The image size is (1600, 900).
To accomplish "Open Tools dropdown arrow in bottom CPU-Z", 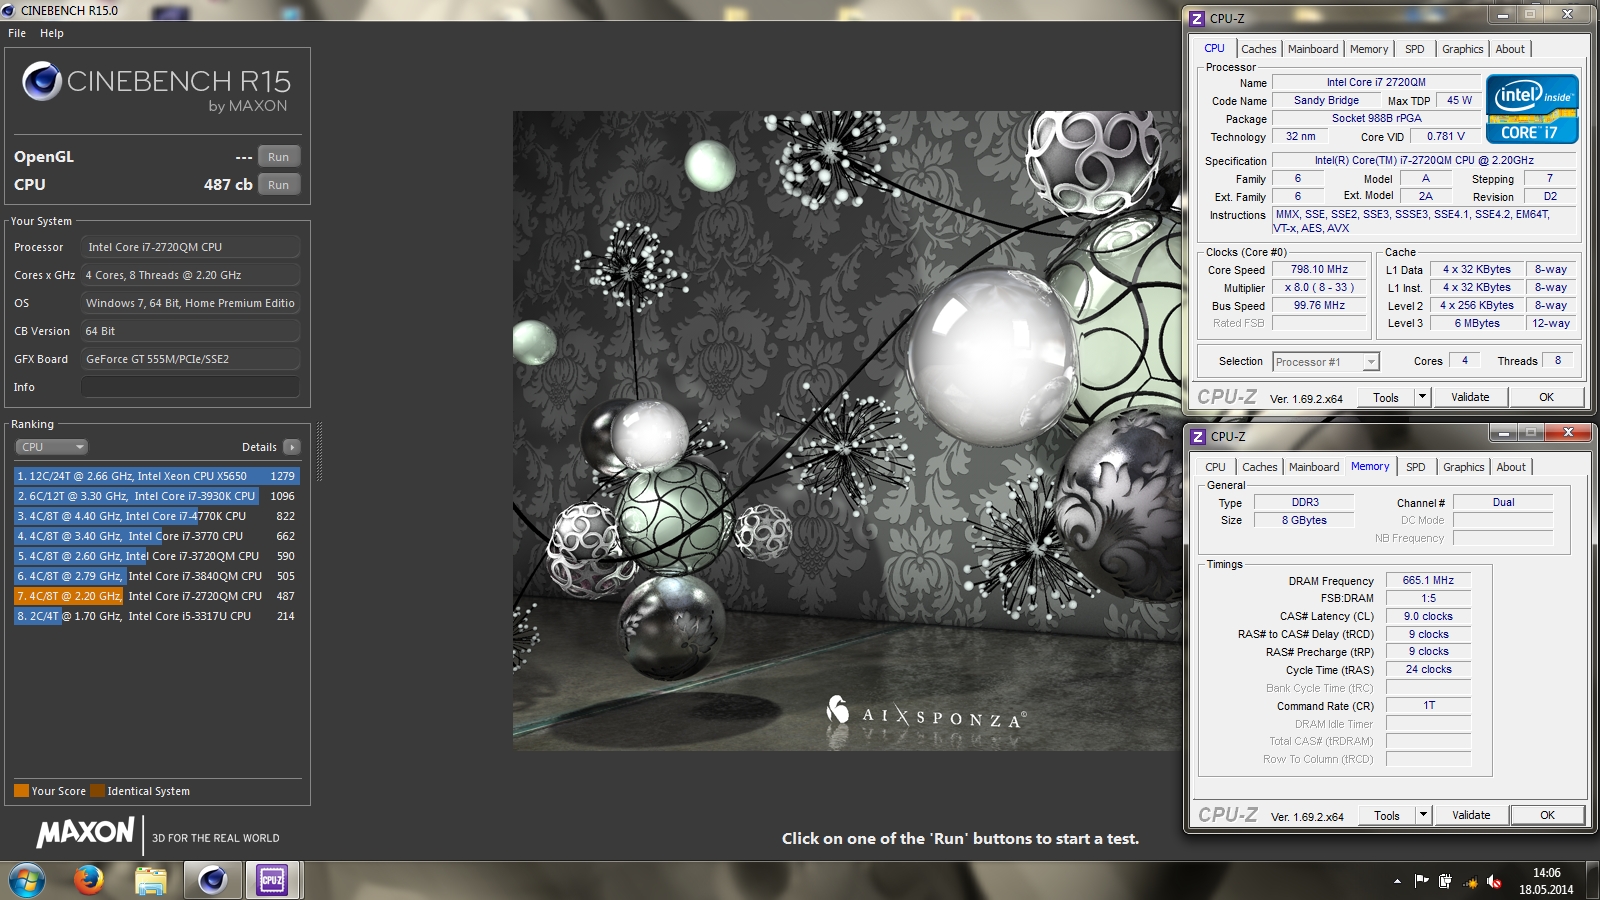I will tap(1423, 815).
